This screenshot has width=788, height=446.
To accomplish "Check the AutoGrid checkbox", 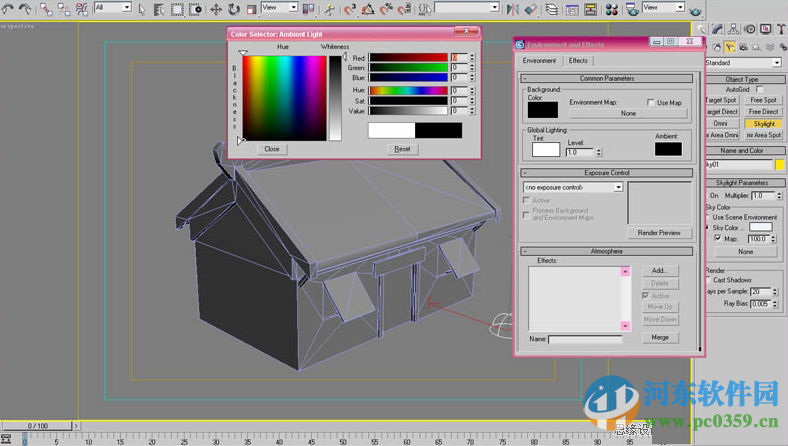I will pyautogui.click(x=760, y=89).
